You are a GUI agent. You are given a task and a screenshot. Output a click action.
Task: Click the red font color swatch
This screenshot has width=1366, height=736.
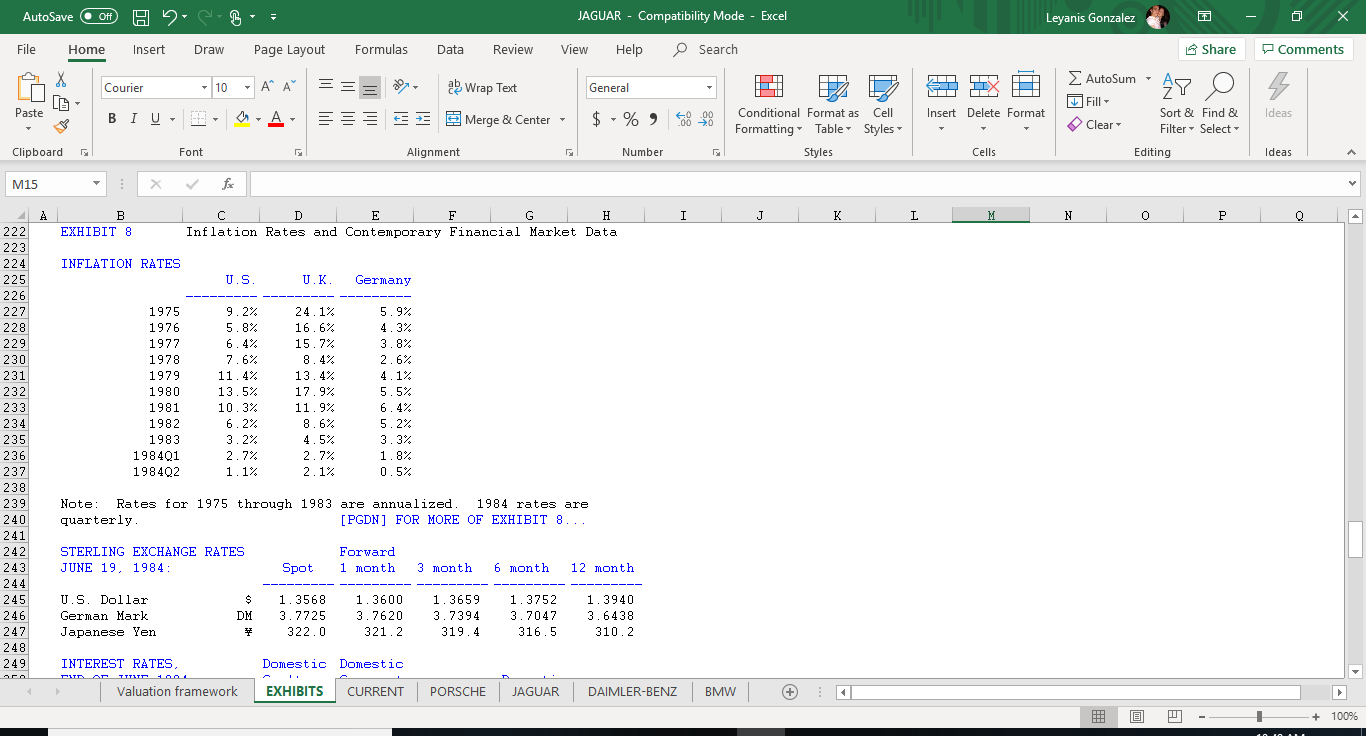(277, 119)
